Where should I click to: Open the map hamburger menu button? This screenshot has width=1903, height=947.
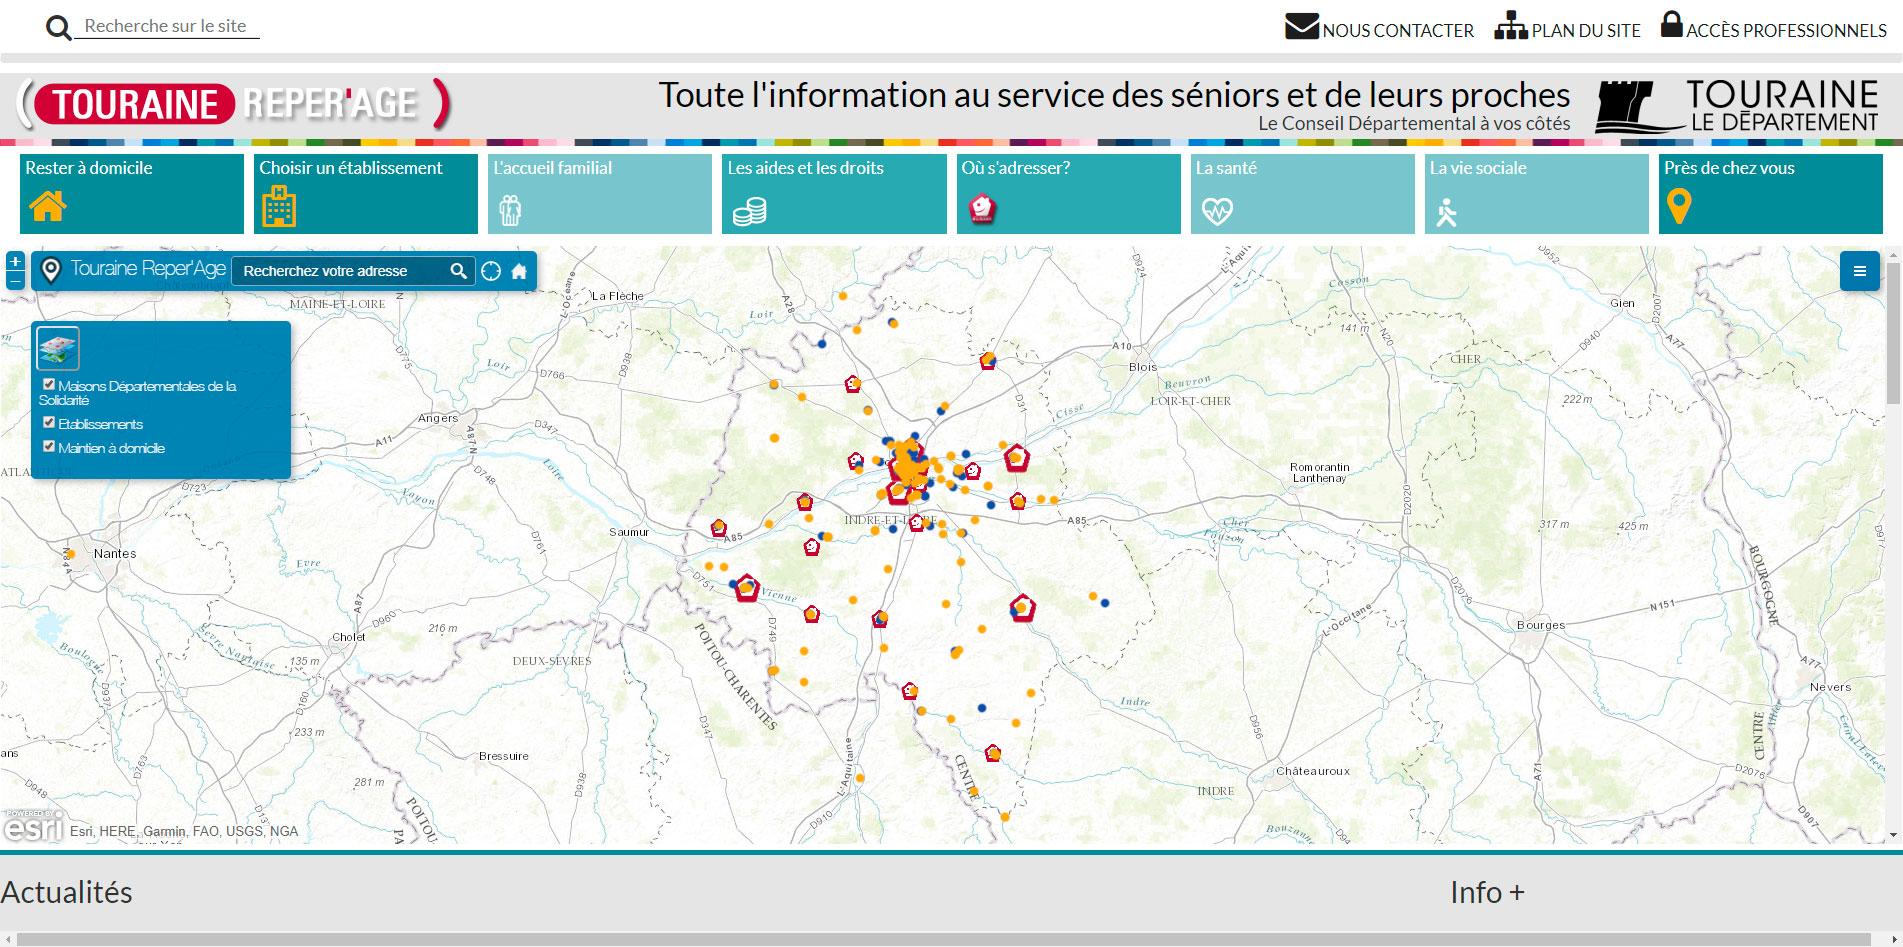point(1860,271)
